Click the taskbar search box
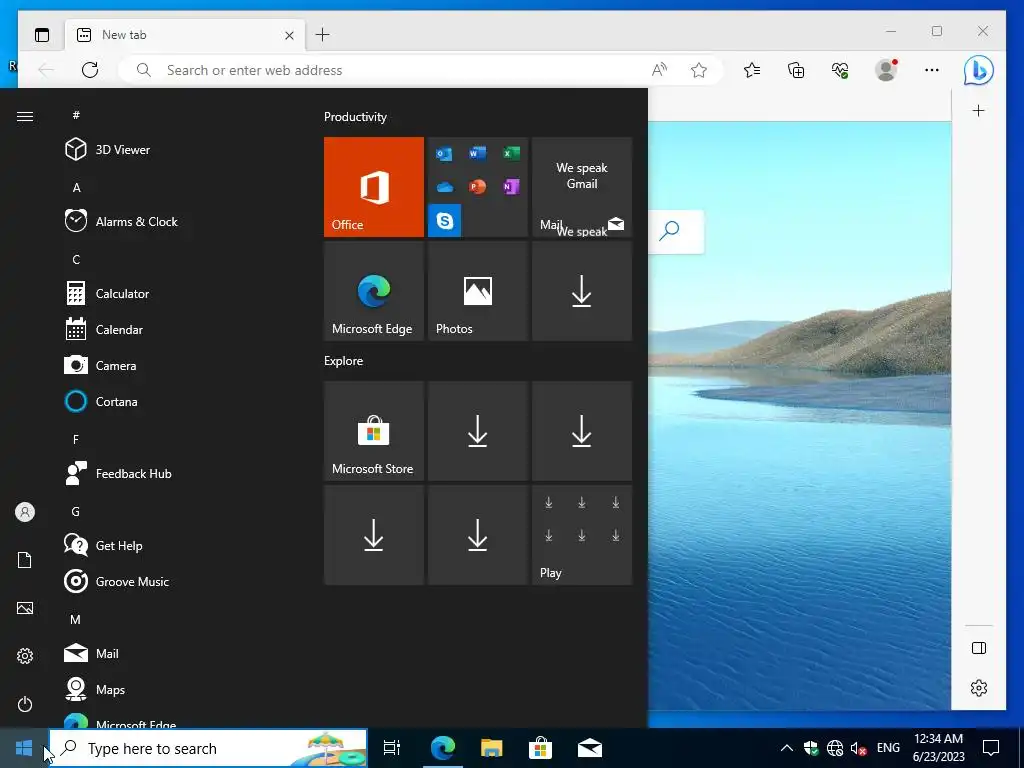The width and height of the screenshot is (1024, 768). [x=208, y=748]
